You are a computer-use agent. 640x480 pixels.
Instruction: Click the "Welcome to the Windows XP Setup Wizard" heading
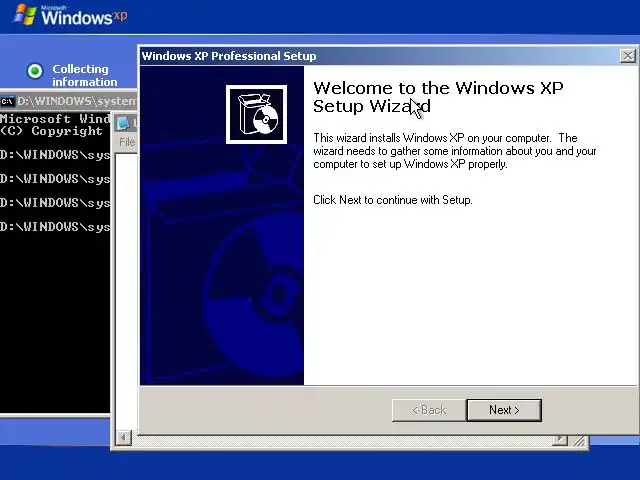[x=438, y=97]
